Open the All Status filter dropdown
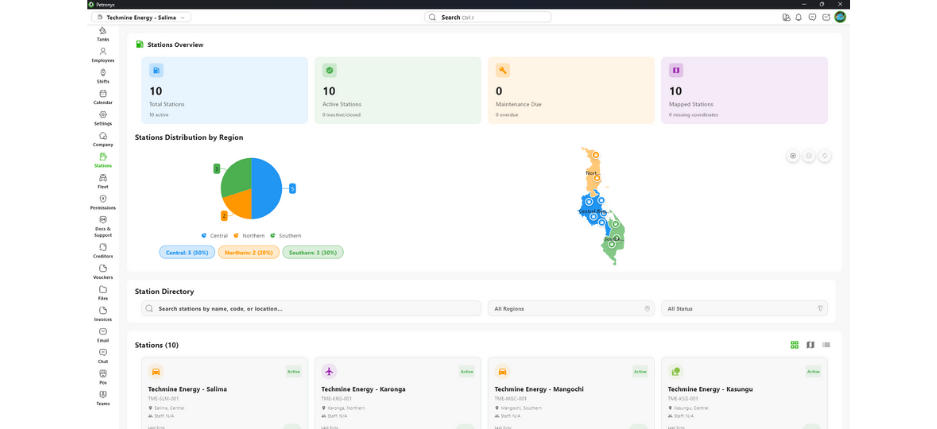Screen dimensions: 937x429 click(745, 308)
